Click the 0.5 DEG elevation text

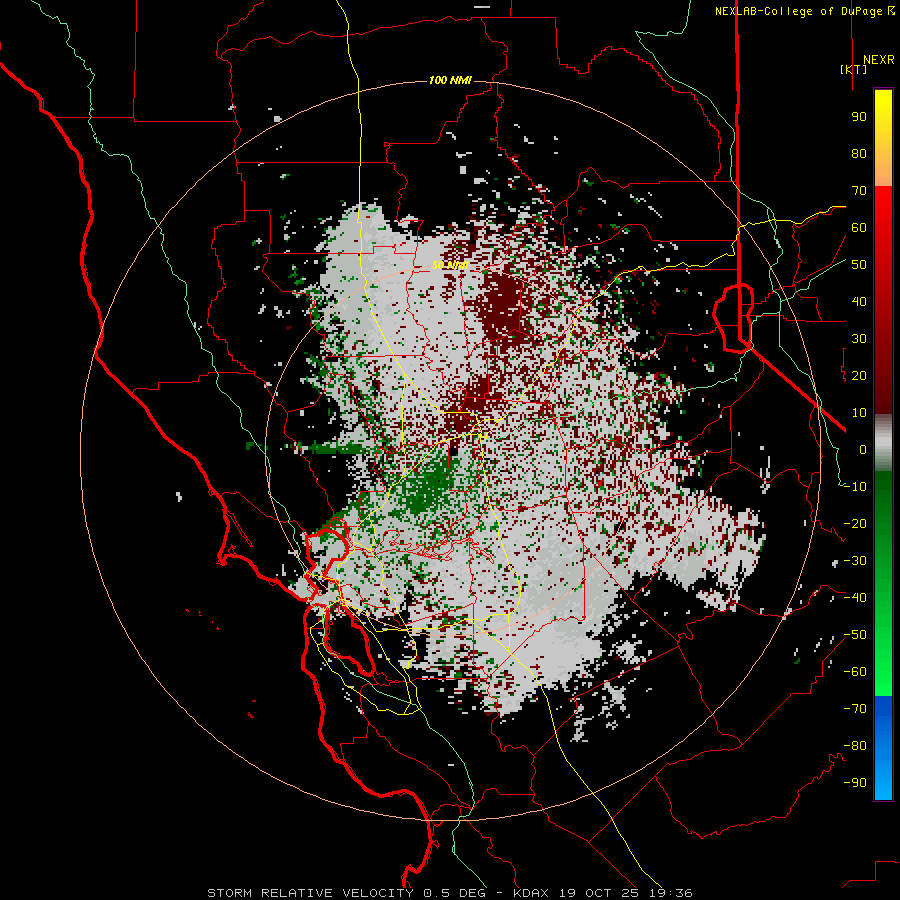click(455, 893)
